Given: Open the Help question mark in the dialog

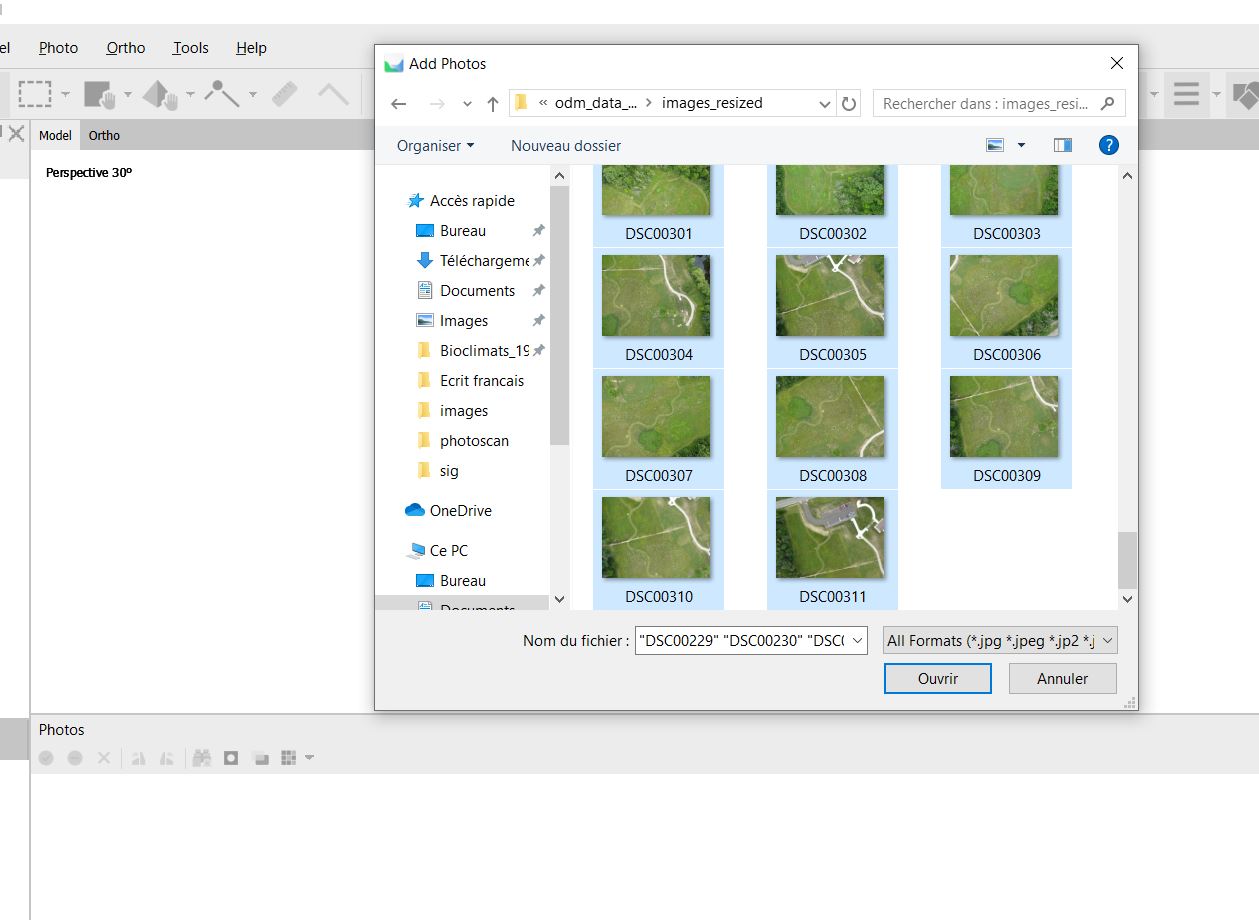Looking at the screenshot, I should coord(1108,145).
